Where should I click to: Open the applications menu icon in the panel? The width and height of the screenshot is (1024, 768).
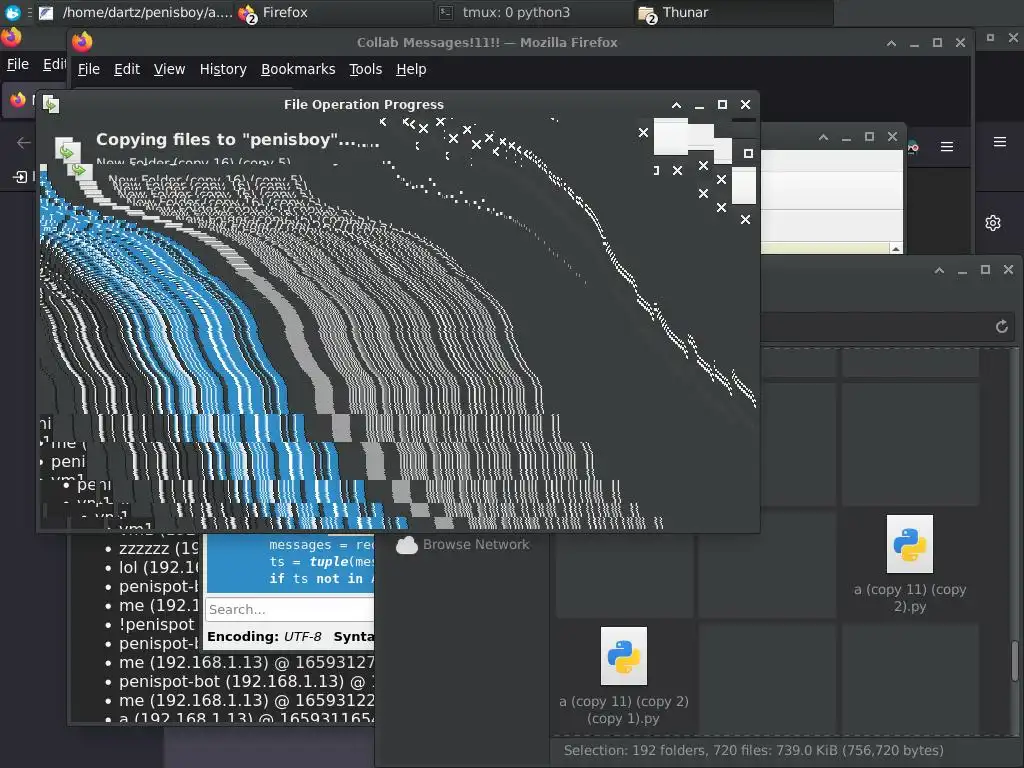pyautogui.click(x=12, y=12)
